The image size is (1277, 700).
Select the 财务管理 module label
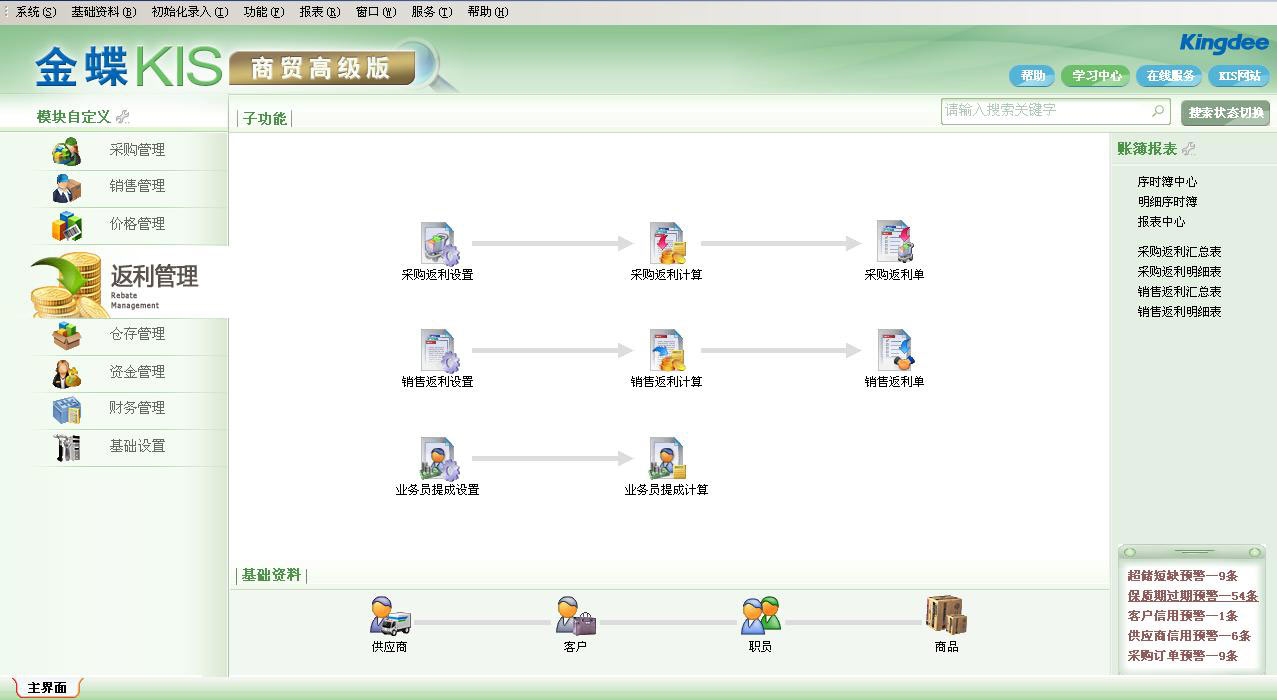pyautogui.click(x=137, y=408)
